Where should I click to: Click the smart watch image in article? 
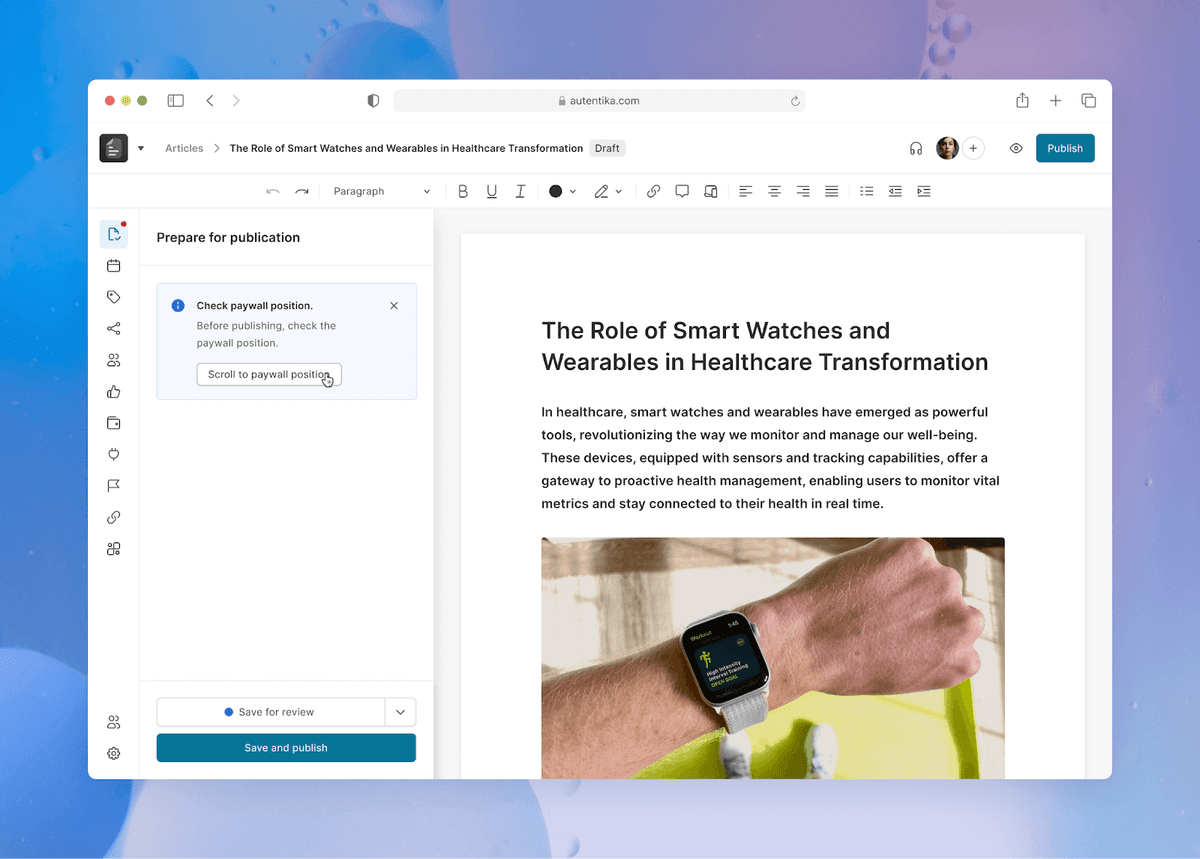773,658
